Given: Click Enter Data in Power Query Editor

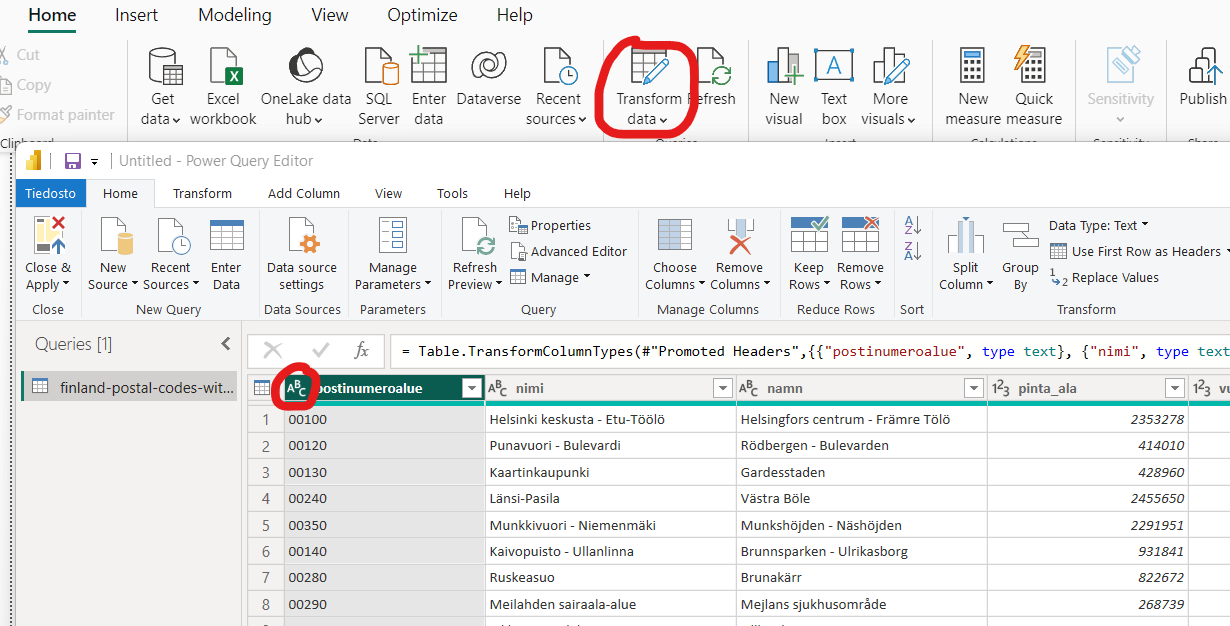Looking at the screenshot, I should click(226, 254).
